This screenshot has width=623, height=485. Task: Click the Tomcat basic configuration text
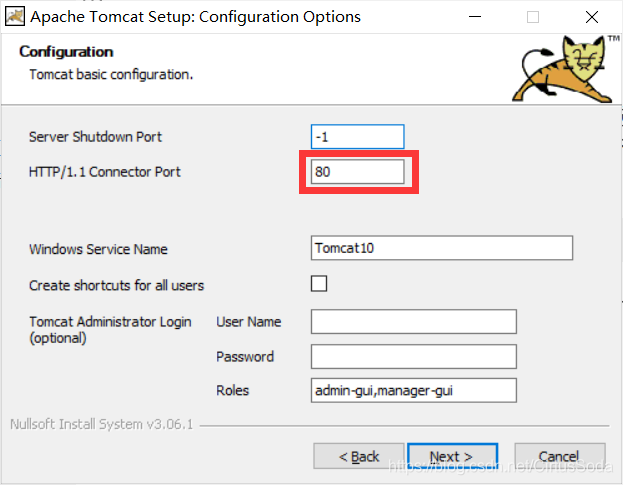[111, 75]
